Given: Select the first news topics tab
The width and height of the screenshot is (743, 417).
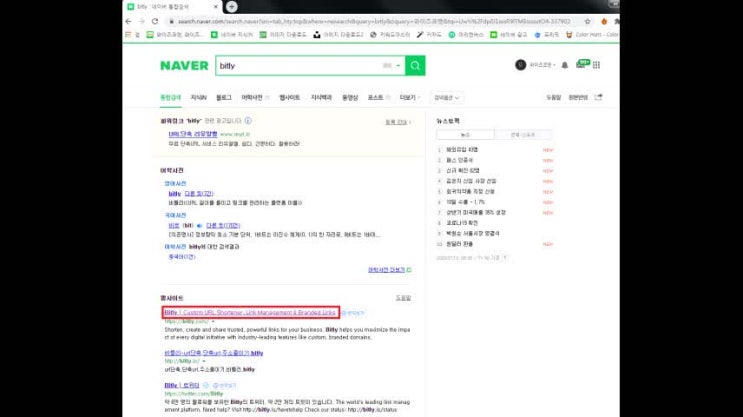Looking at the screenshot, I should pos(465,135).
